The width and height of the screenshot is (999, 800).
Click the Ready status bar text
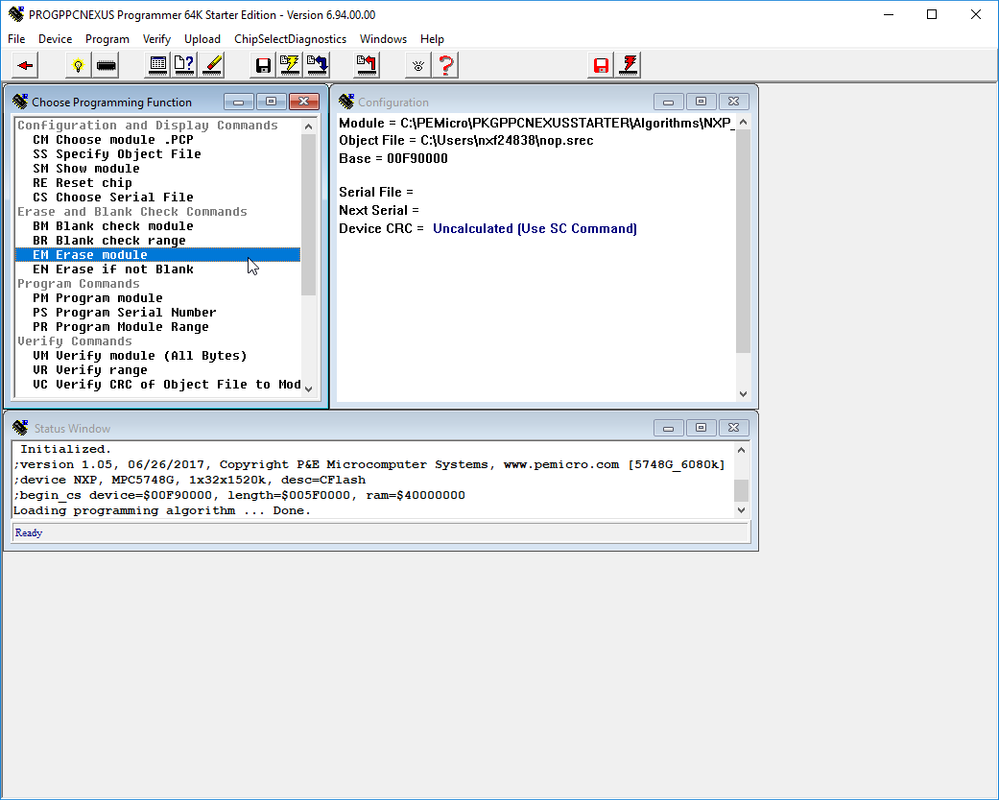29,532
